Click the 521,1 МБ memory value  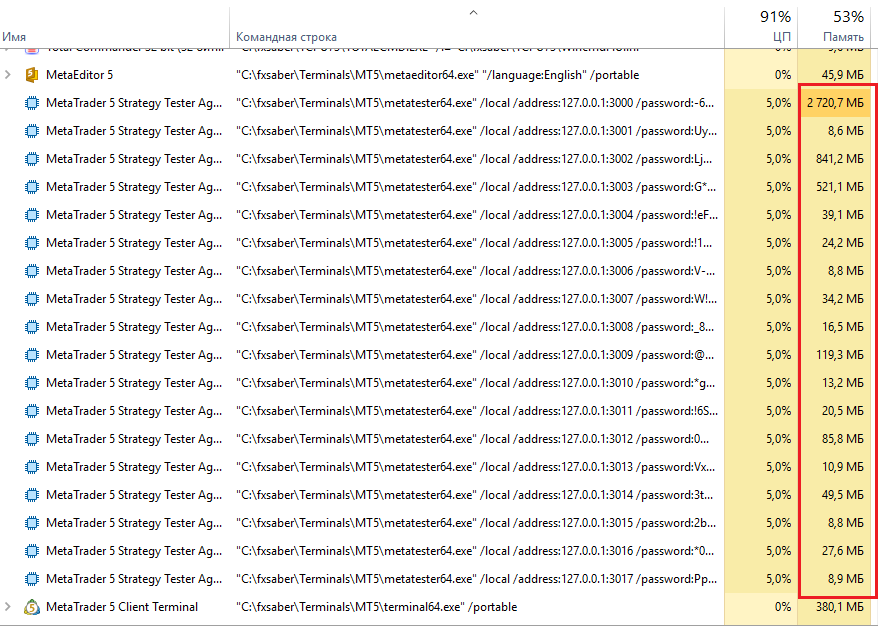point(840,187)
